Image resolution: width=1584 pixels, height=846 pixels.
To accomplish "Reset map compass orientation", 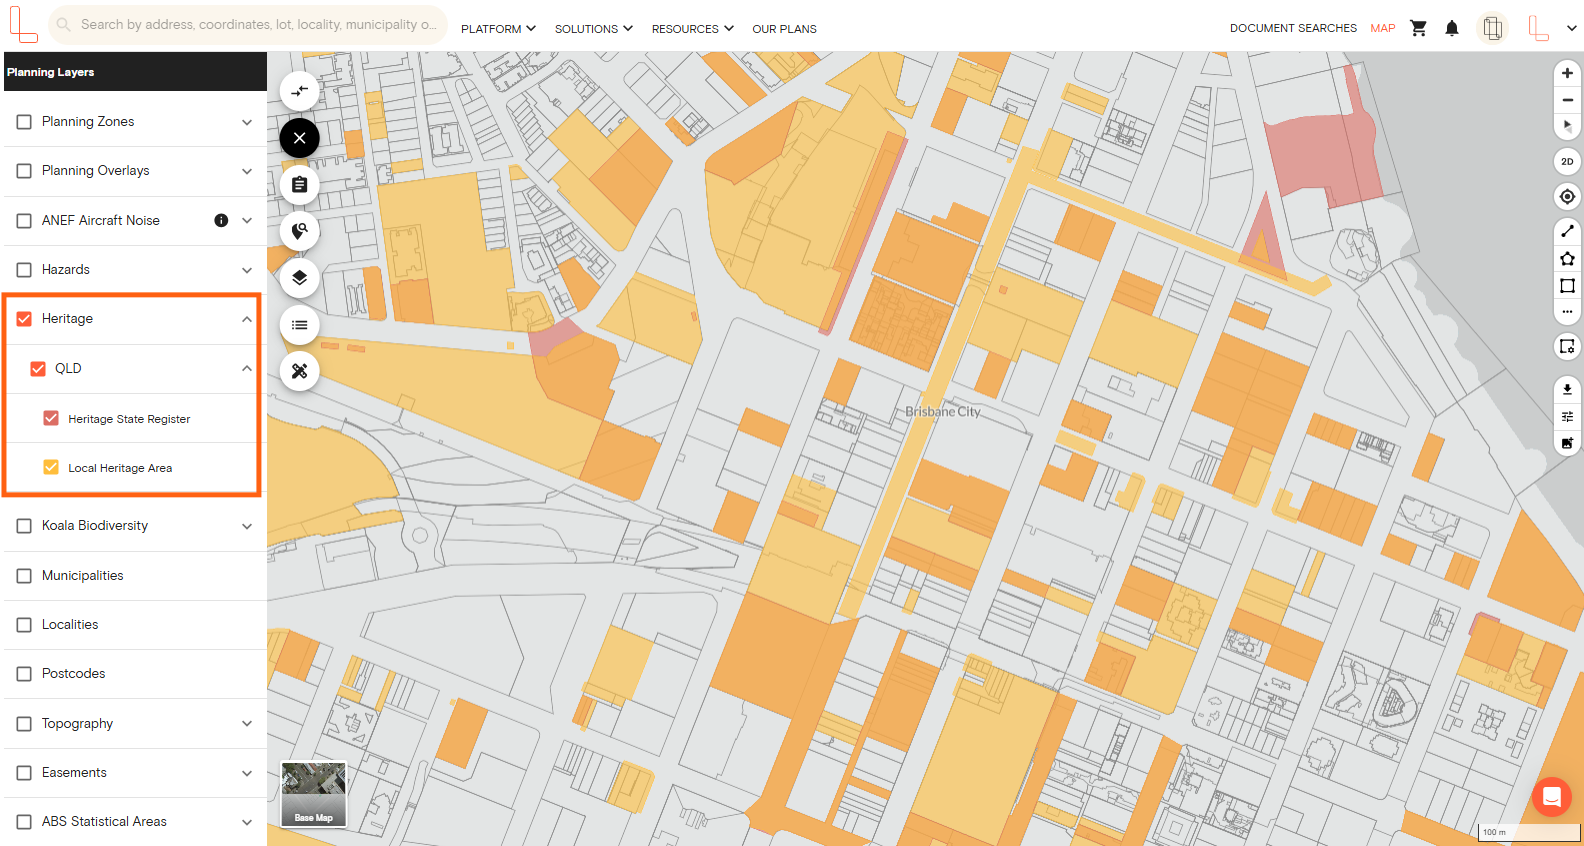I will pyautogui.click(x=1567, y=126).
